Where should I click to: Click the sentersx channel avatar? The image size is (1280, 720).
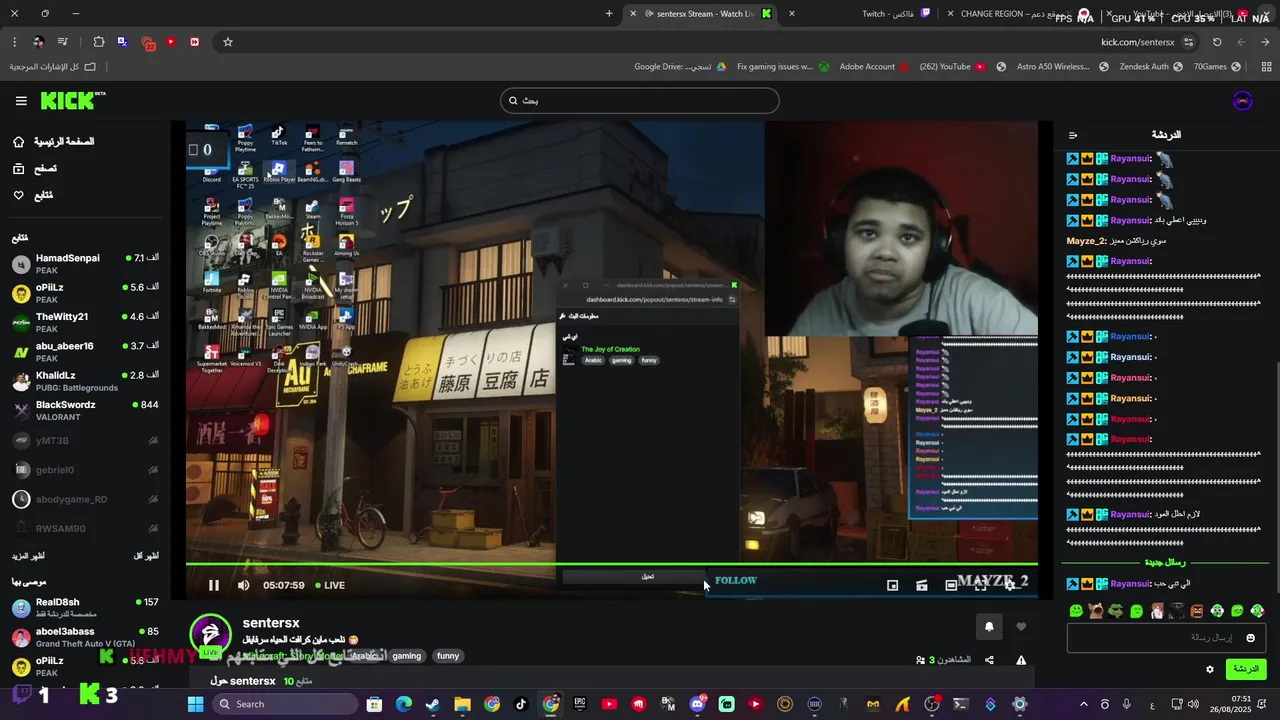[x=211, y=636]
